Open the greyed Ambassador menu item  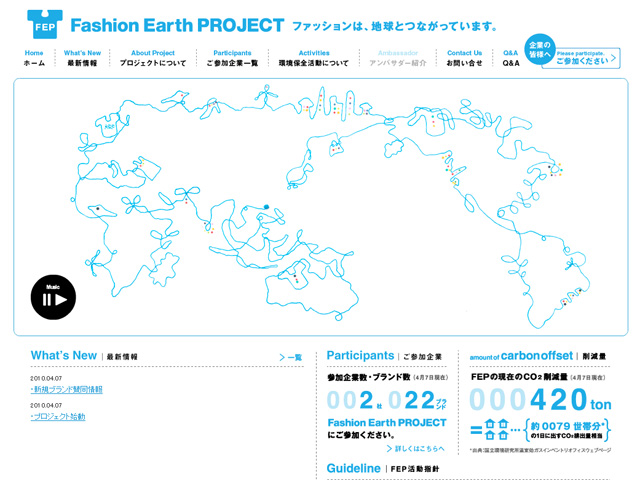[398, 58]
